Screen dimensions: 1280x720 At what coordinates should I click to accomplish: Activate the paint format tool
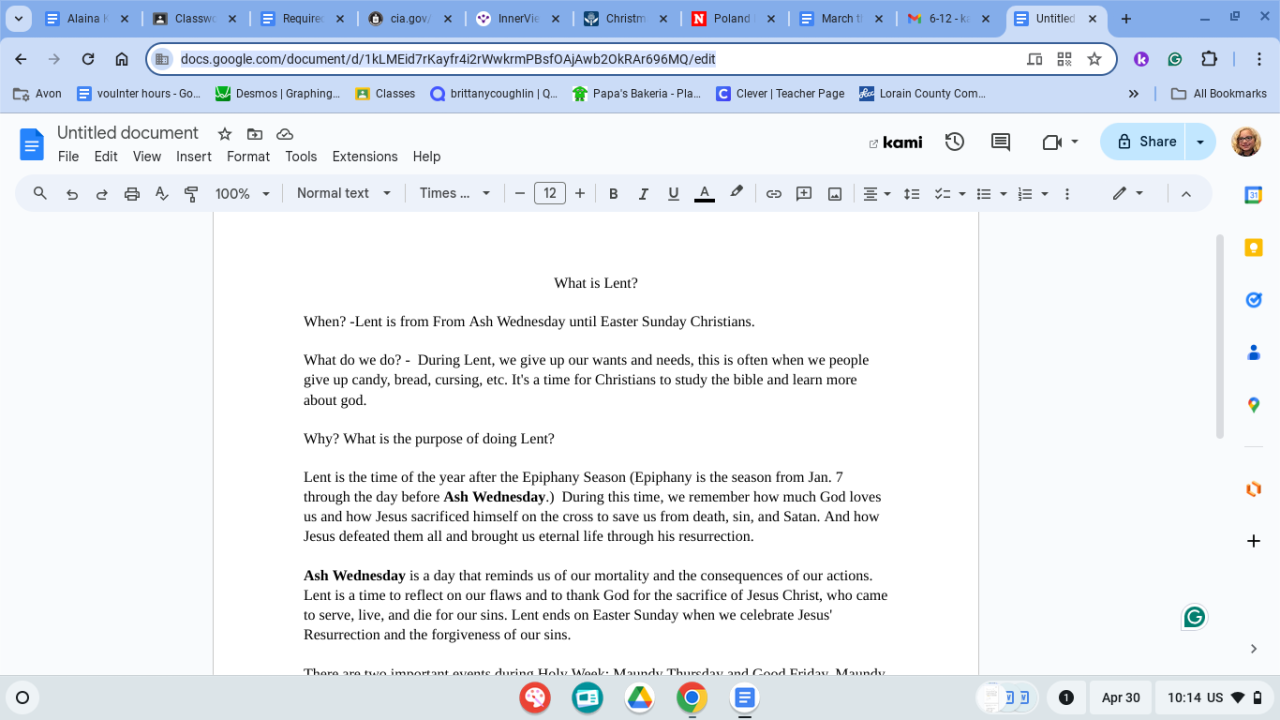(191, 194)
